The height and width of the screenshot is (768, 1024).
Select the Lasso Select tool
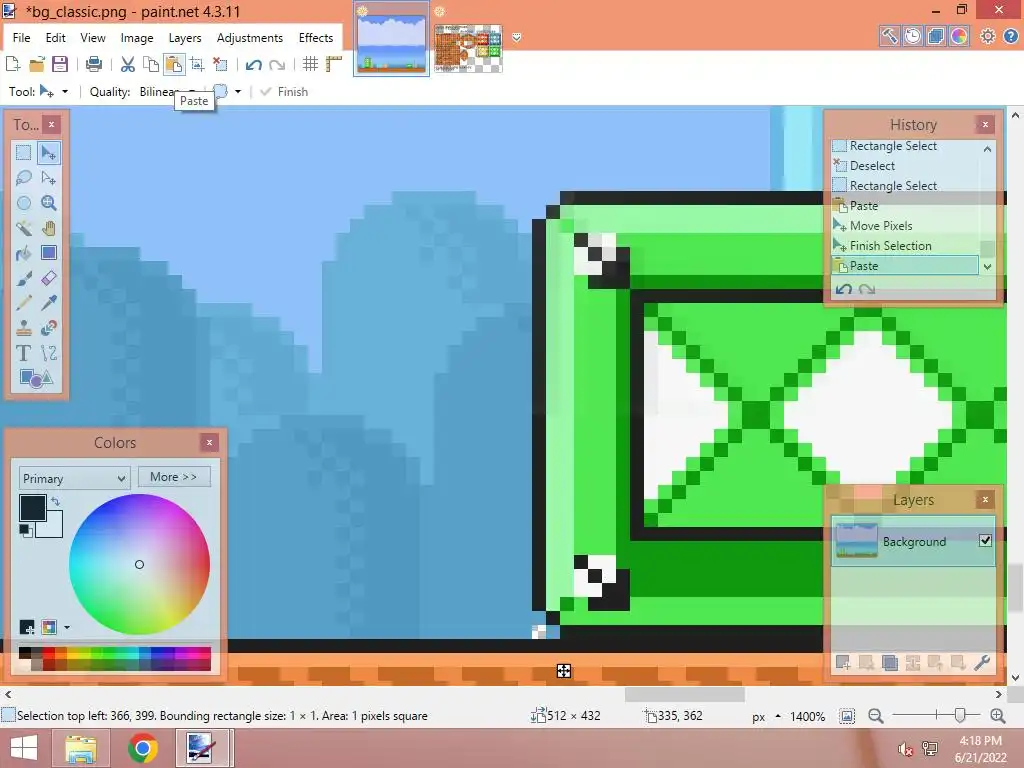24,178
